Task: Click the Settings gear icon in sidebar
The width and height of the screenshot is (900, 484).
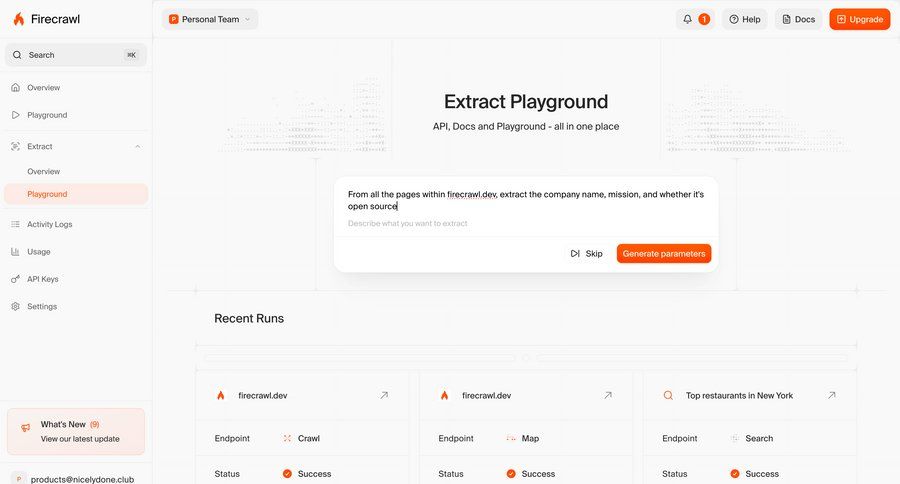Action: 16,306
